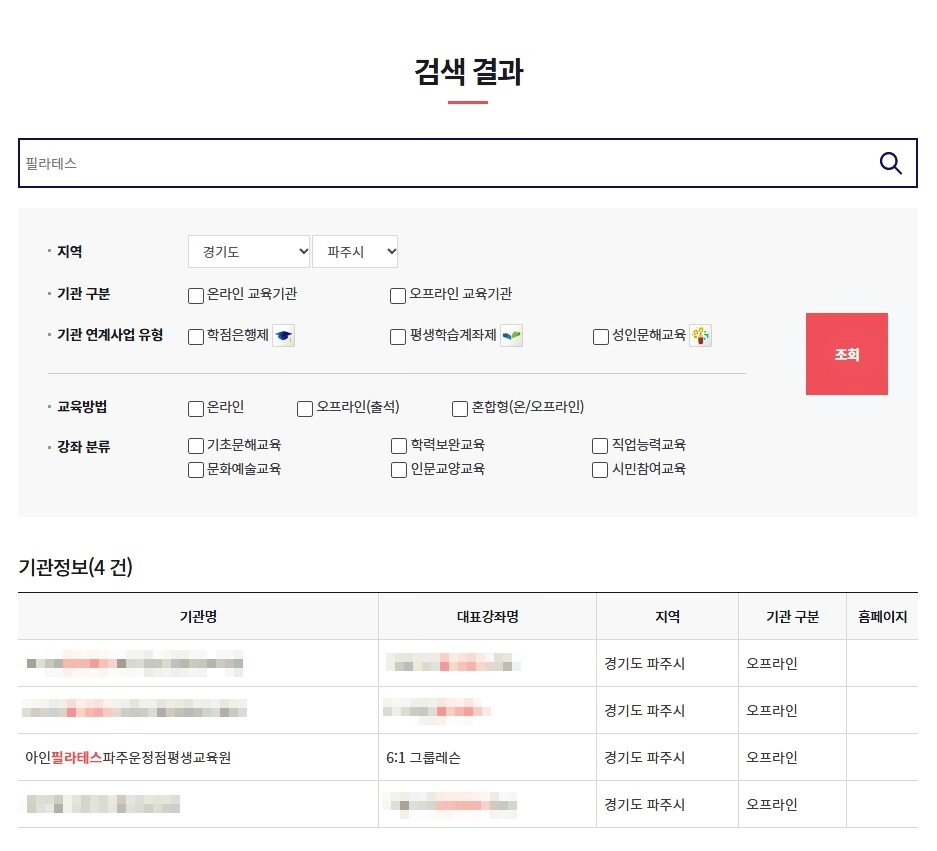
Task: Click the 성인문해교육 icon
Action: pyautogui.click(x=700, y=336)
